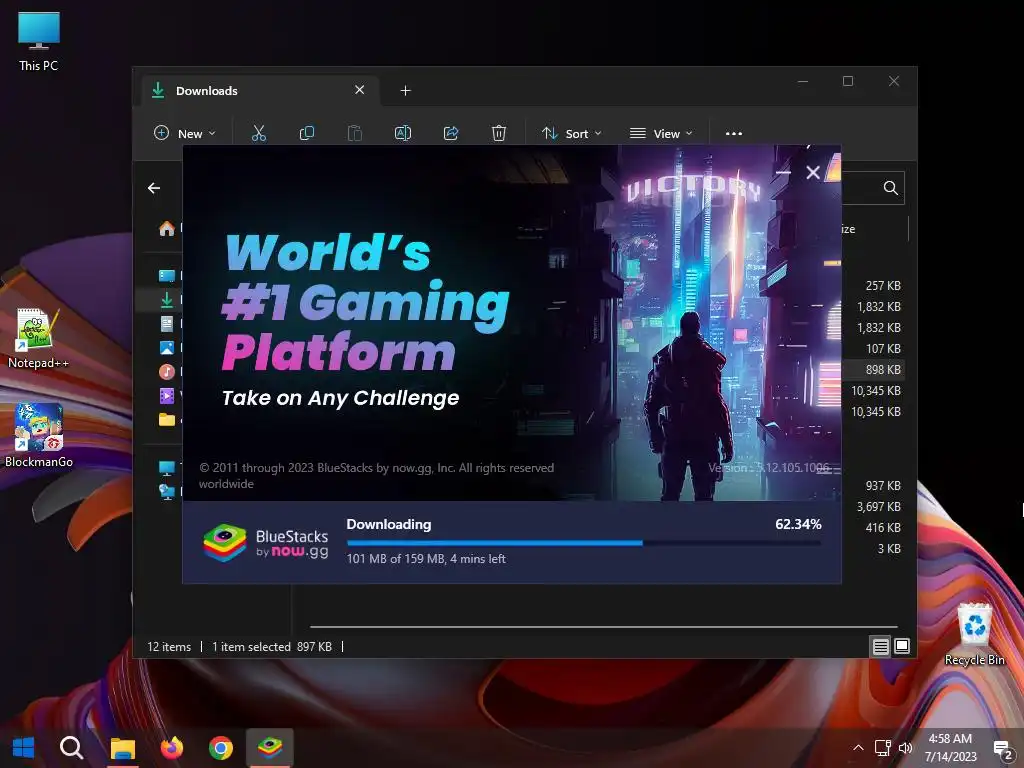
Task: Add a new File Explorer tab
Action: (x=406, y=91)
